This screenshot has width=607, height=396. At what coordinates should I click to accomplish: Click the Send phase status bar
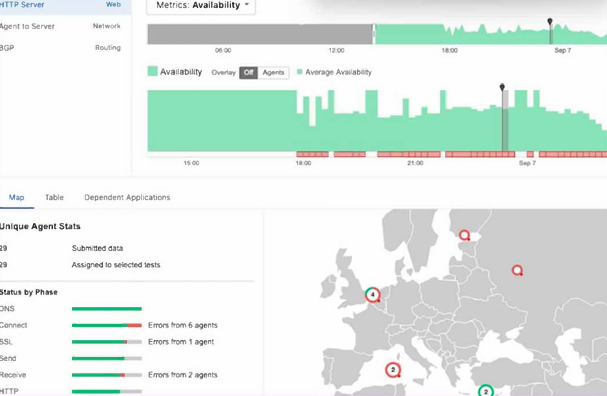coord(107,358)
